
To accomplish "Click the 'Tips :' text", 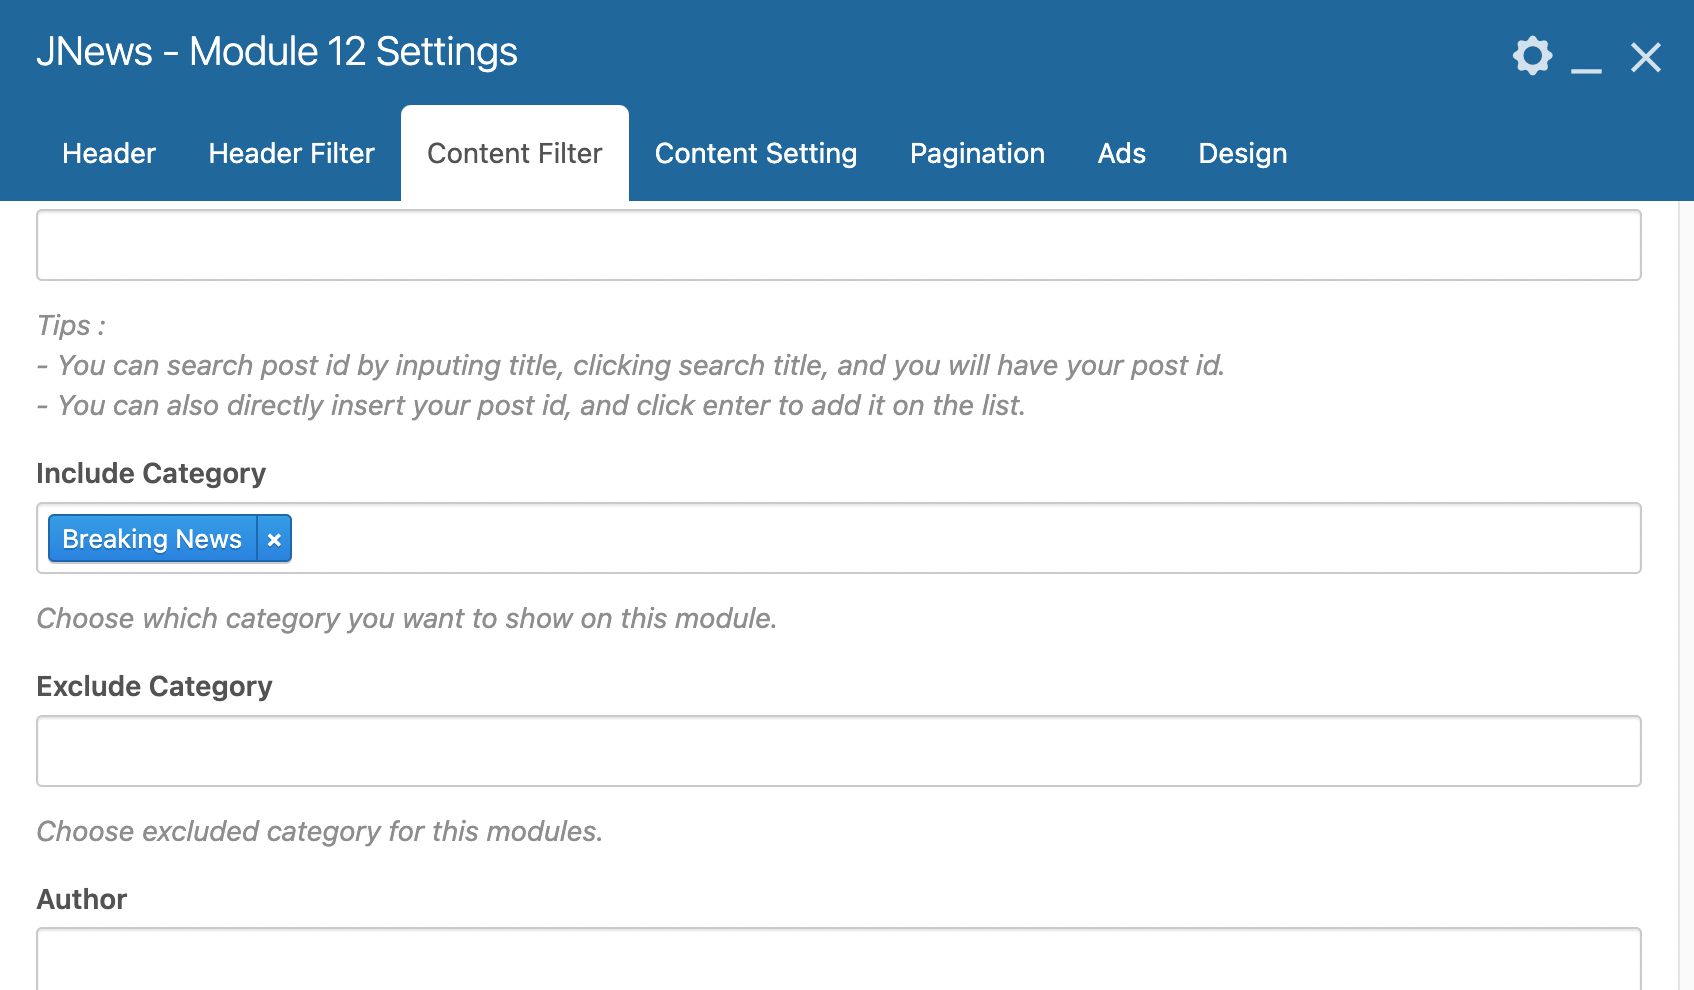I will coord(71,326).
